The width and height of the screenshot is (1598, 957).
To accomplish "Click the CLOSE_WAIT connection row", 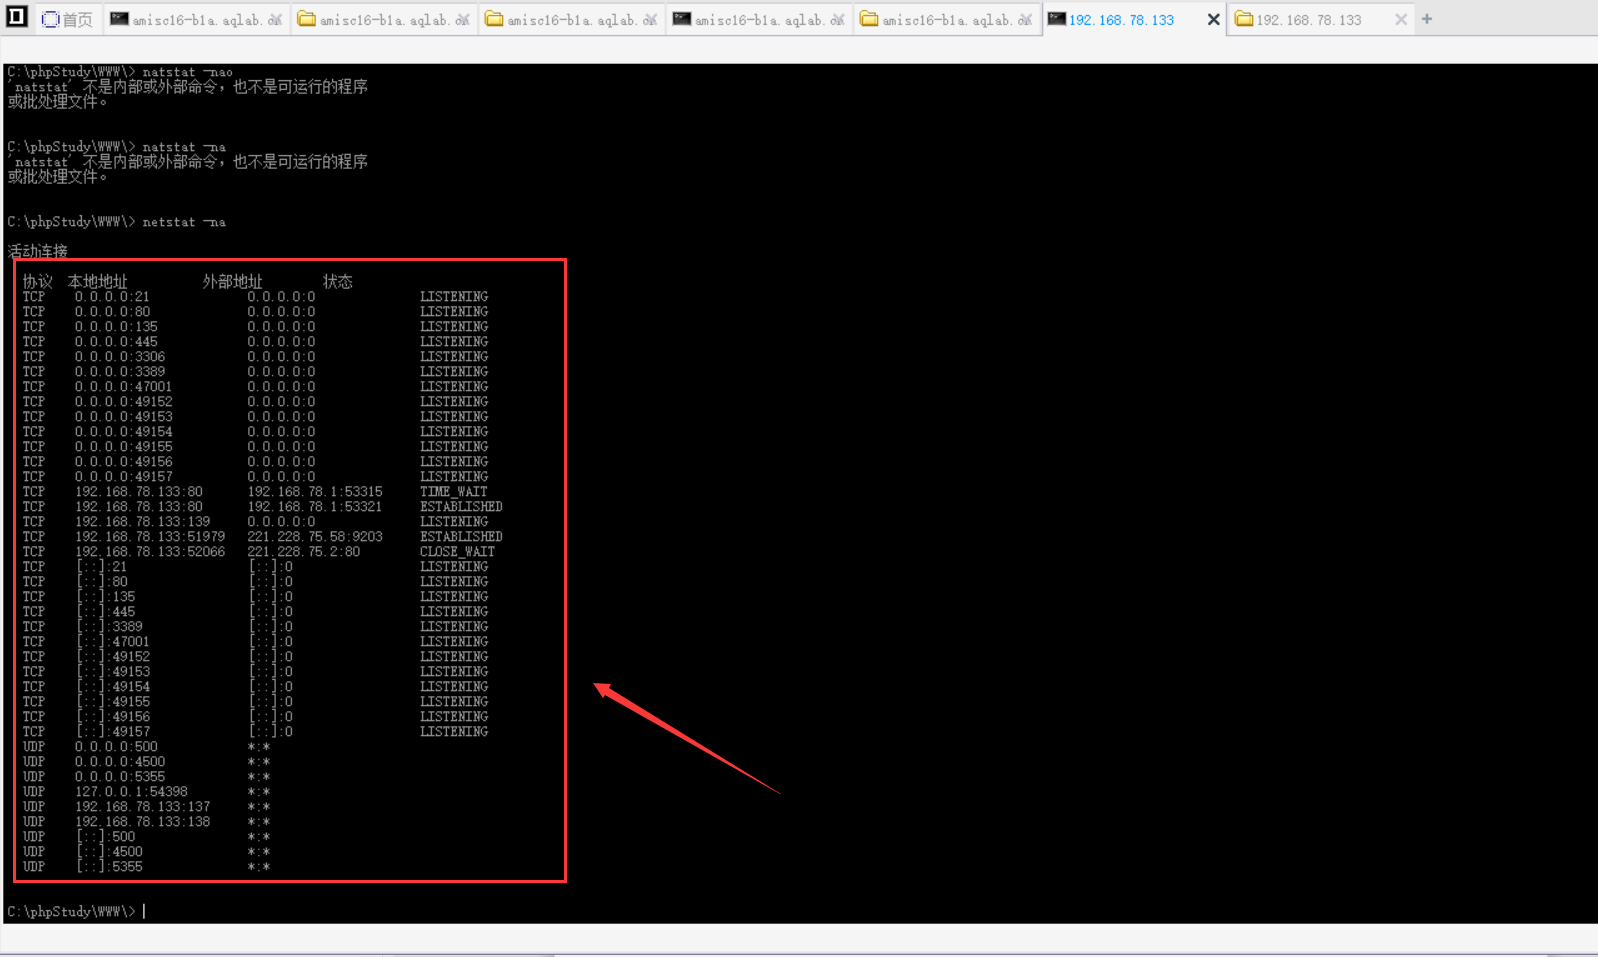I will (x=259, y=551).
